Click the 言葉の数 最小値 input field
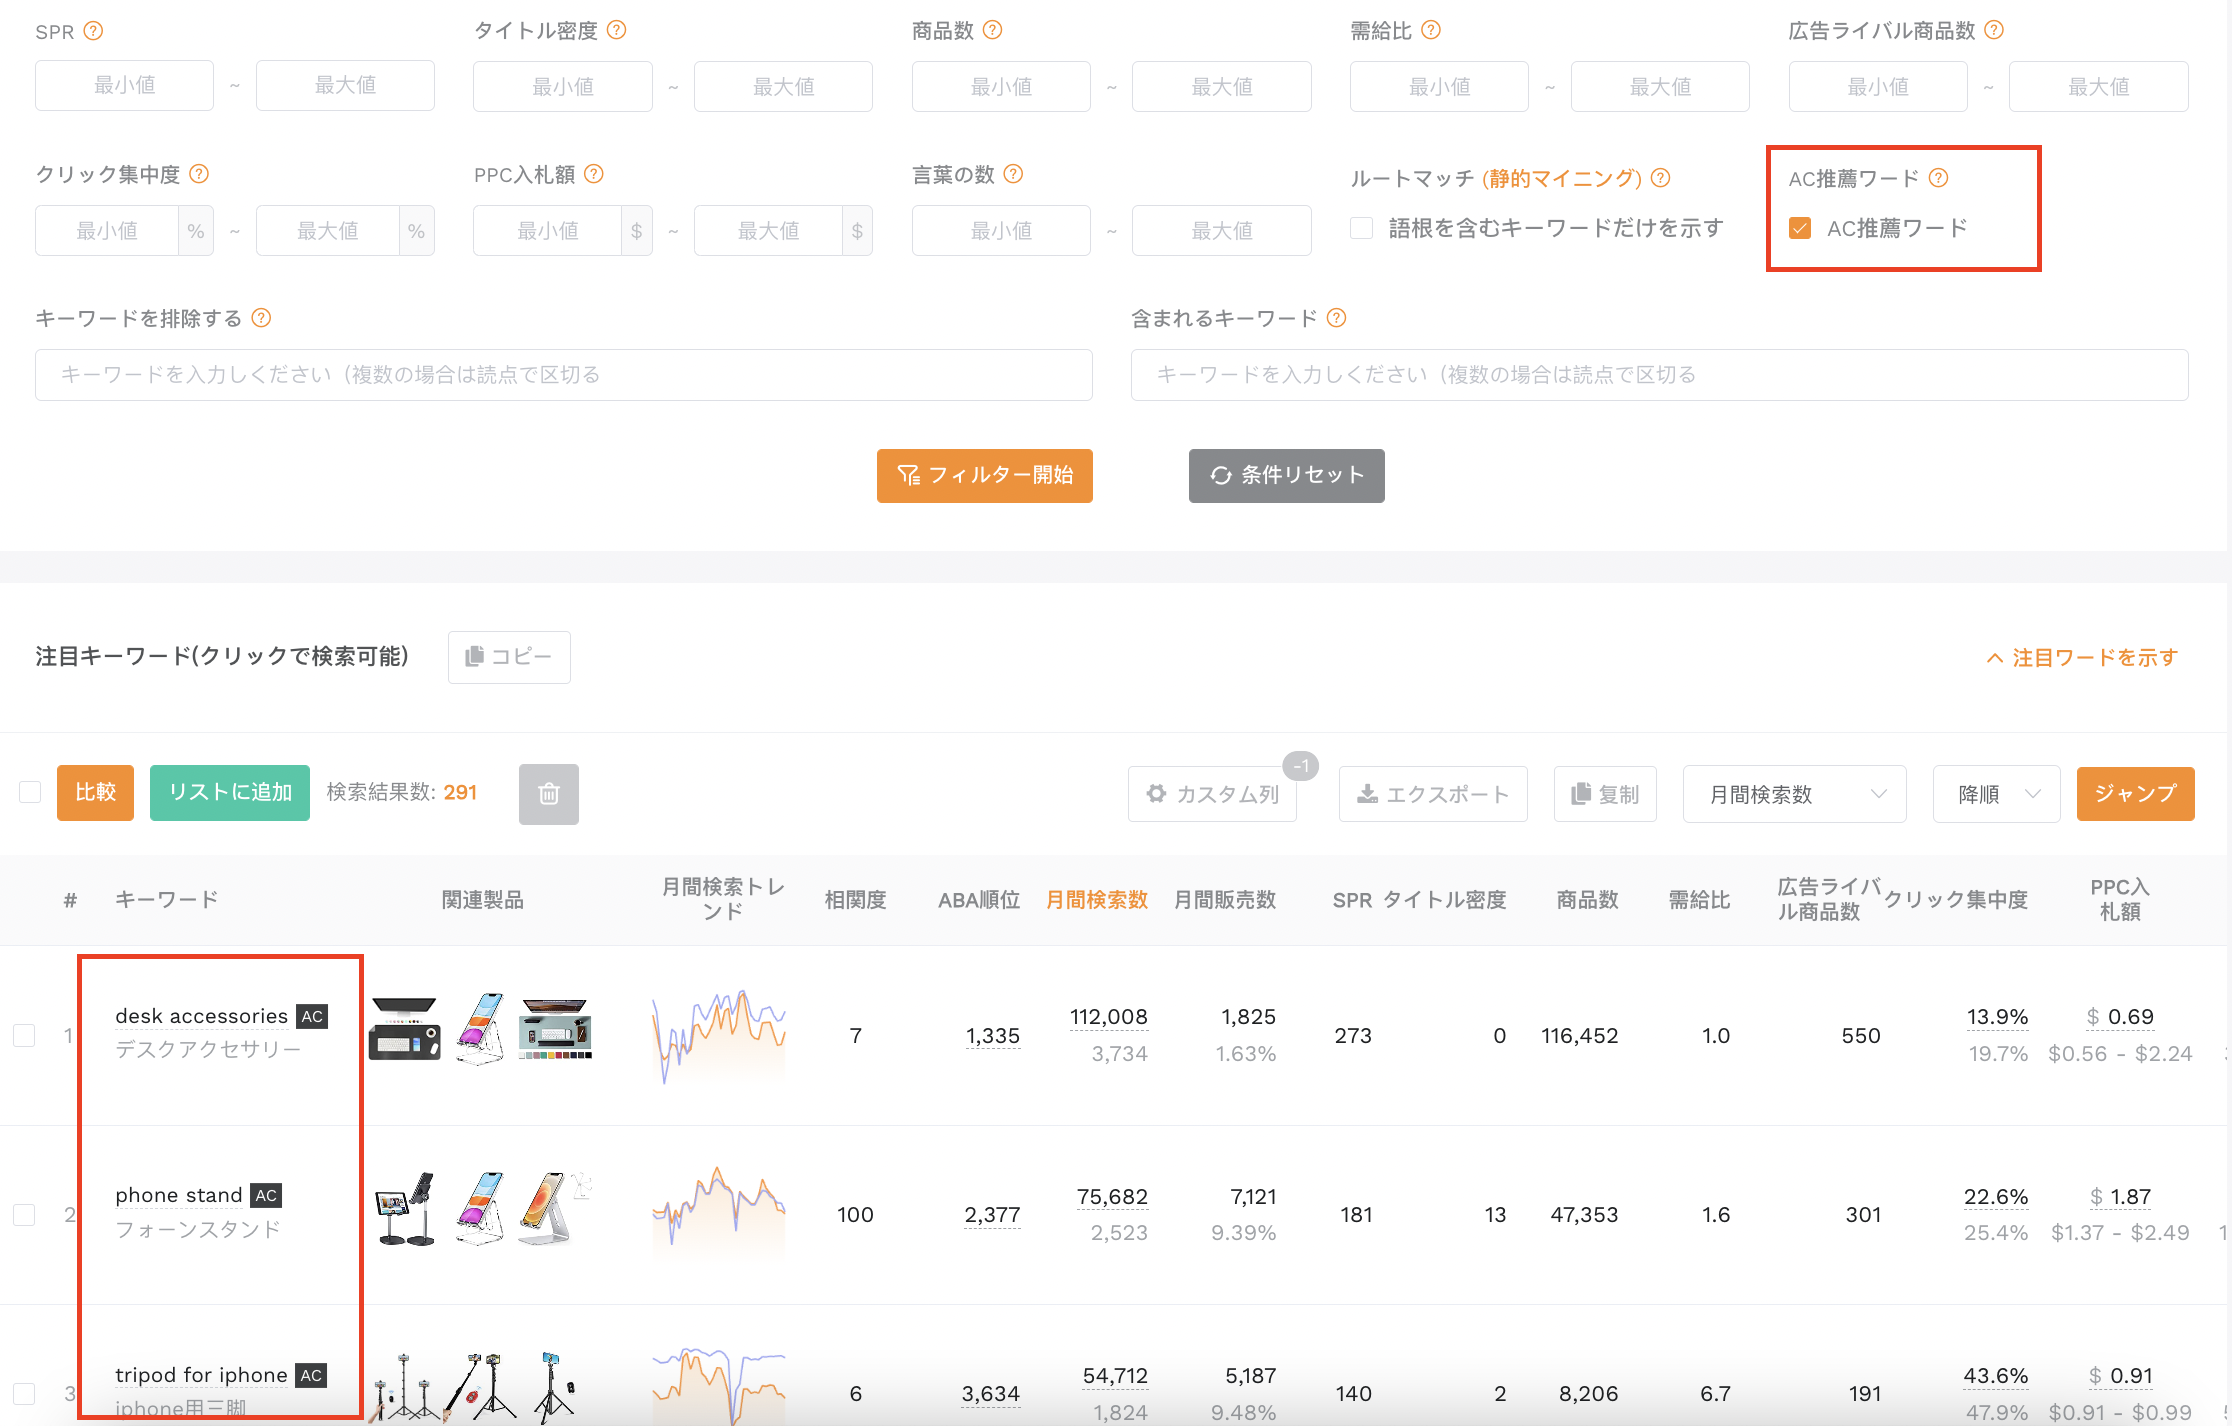The width and height of the screenshot is (2232, 1426). (1001, 230)
